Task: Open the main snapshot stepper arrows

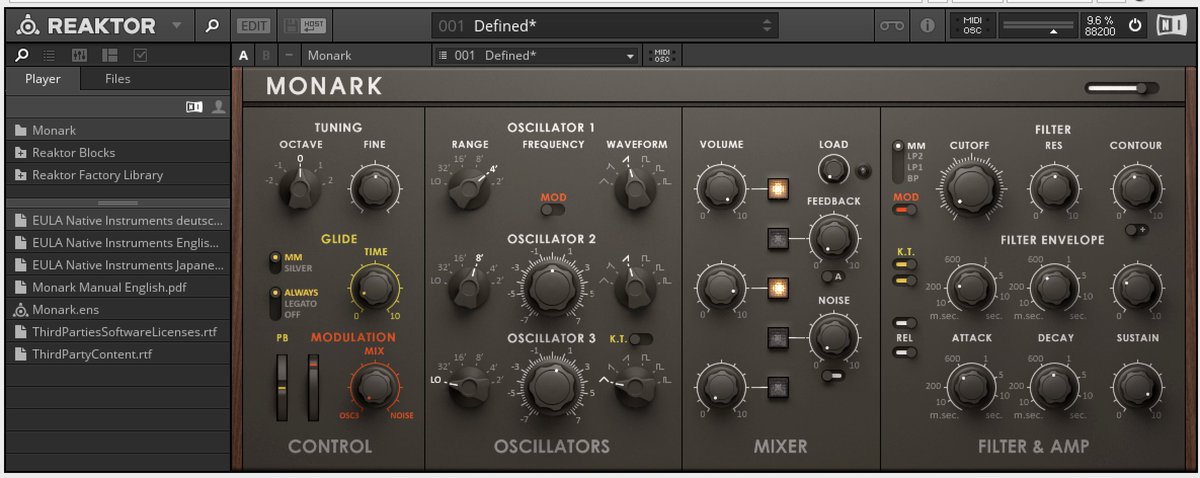Action: (767, 26)
